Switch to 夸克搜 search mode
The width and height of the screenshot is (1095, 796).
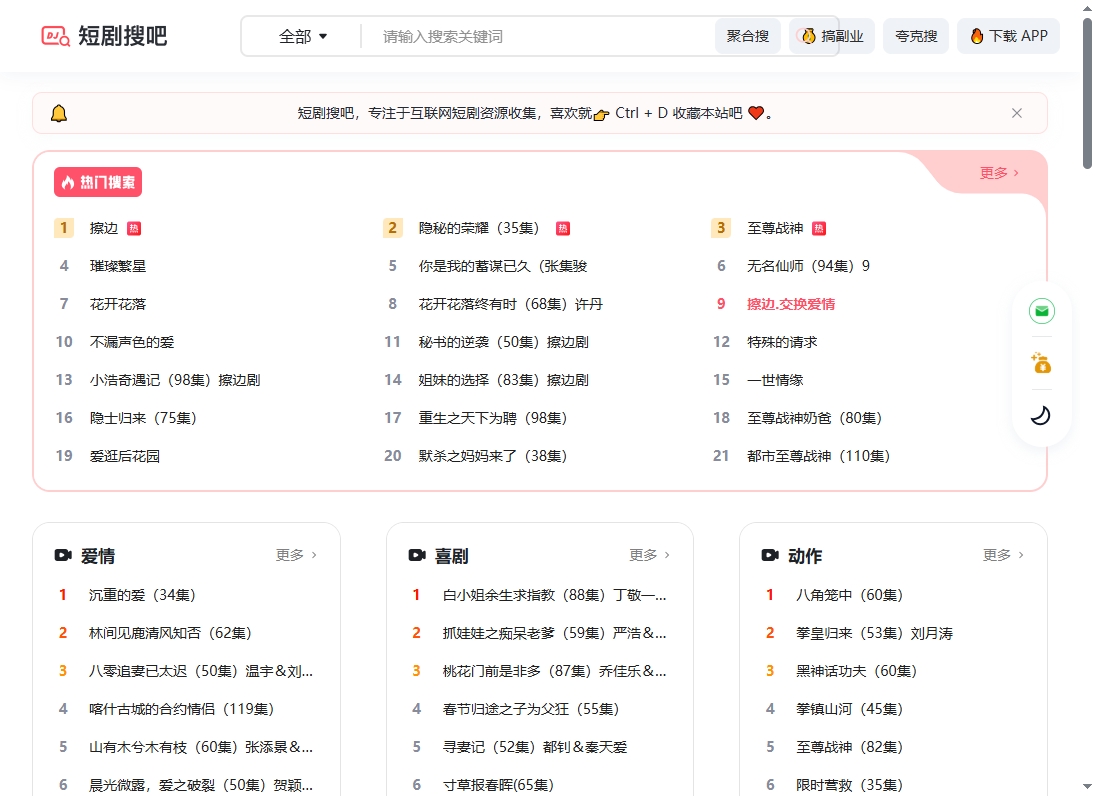point(915,35)
